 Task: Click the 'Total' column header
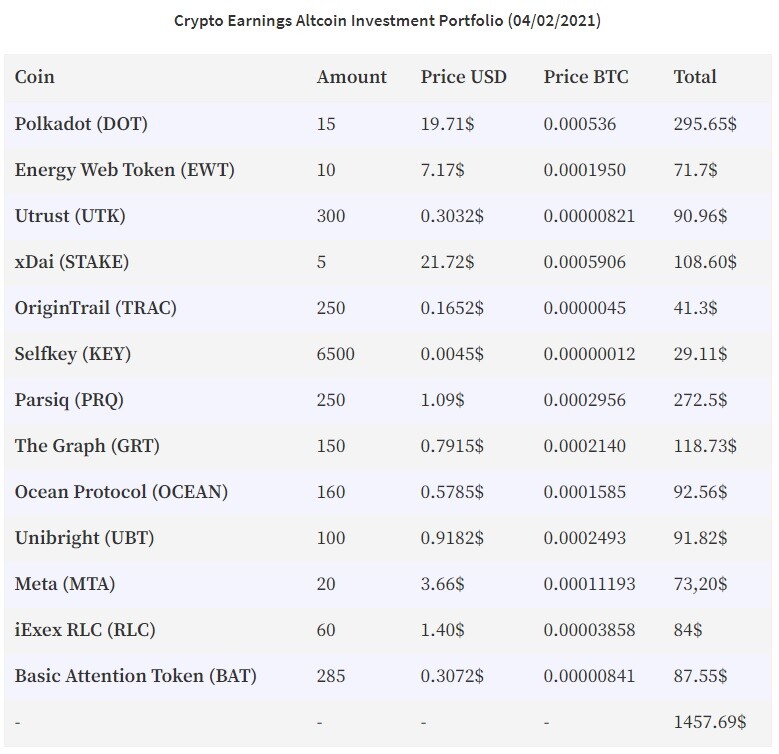(695, 76)
